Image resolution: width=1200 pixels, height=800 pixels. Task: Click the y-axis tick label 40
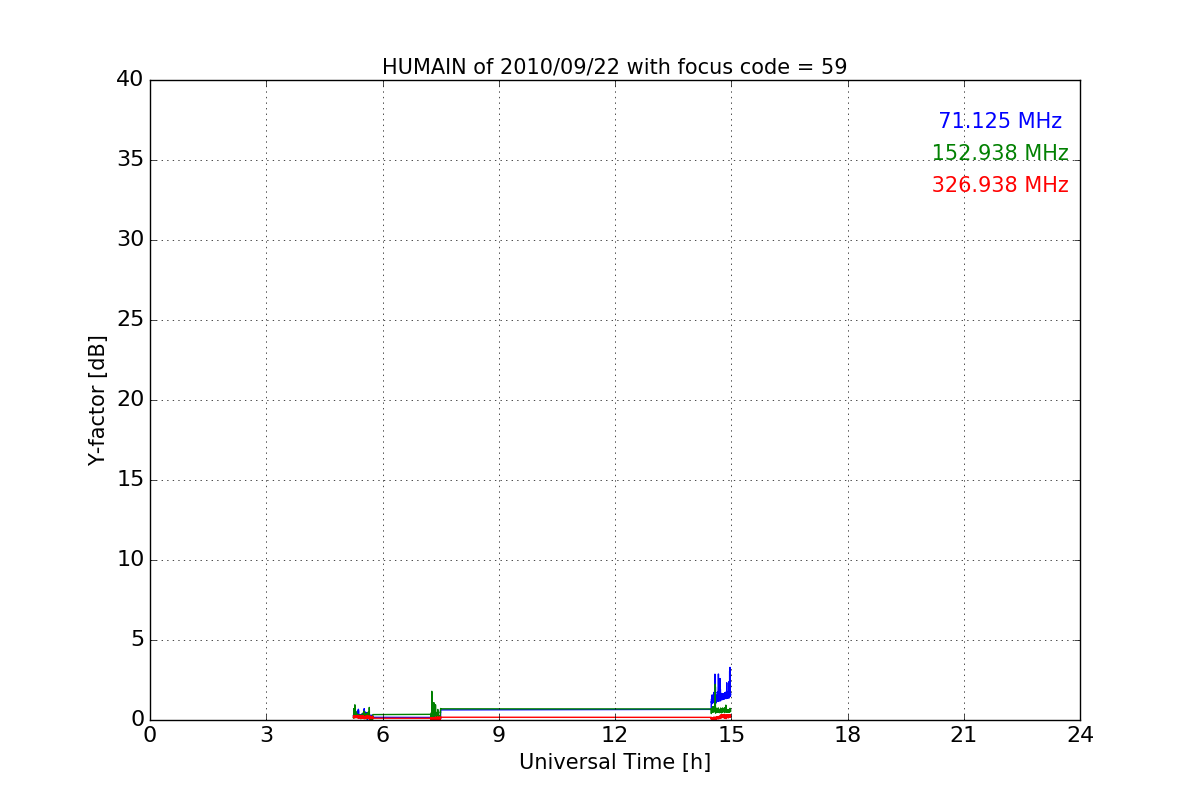(130, 80)
